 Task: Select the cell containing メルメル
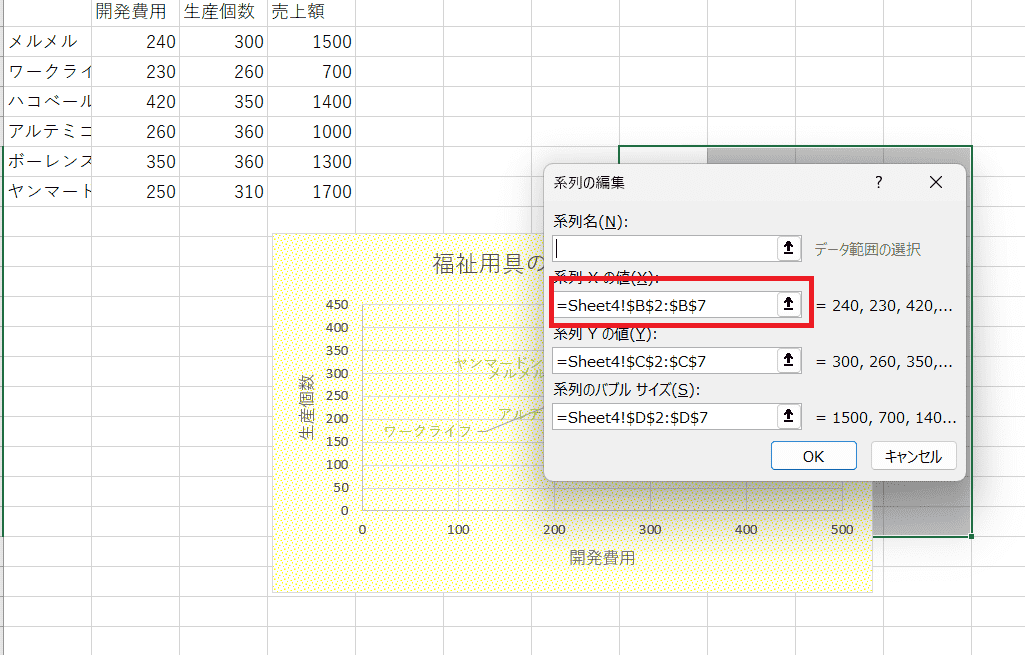click(47, 42)
